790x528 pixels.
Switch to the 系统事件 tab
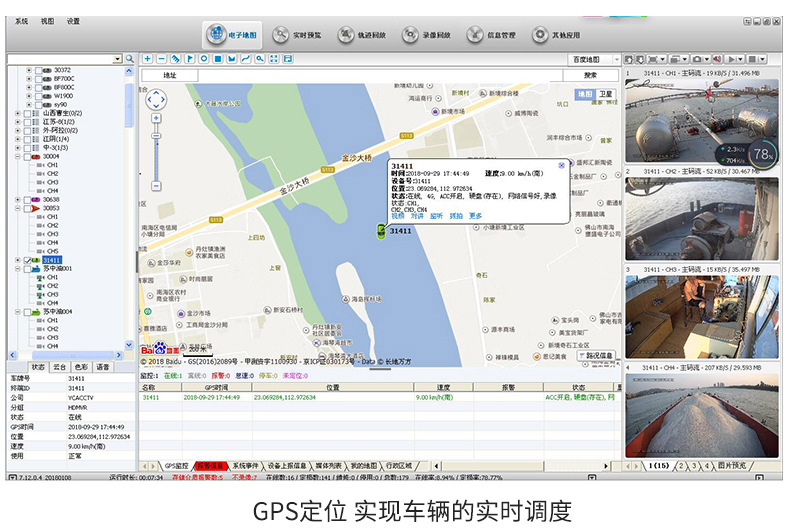[245, 466]
